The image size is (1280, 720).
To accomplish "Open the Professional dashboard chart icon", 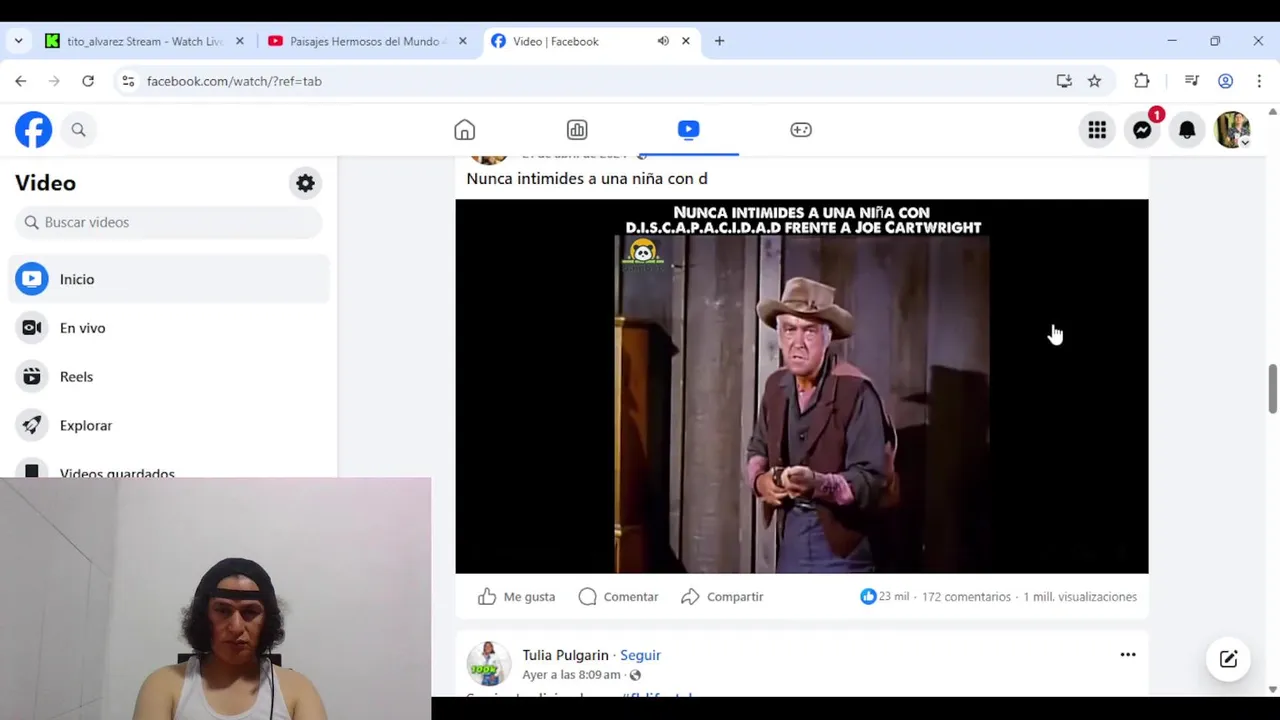I will tap(577, 130).
